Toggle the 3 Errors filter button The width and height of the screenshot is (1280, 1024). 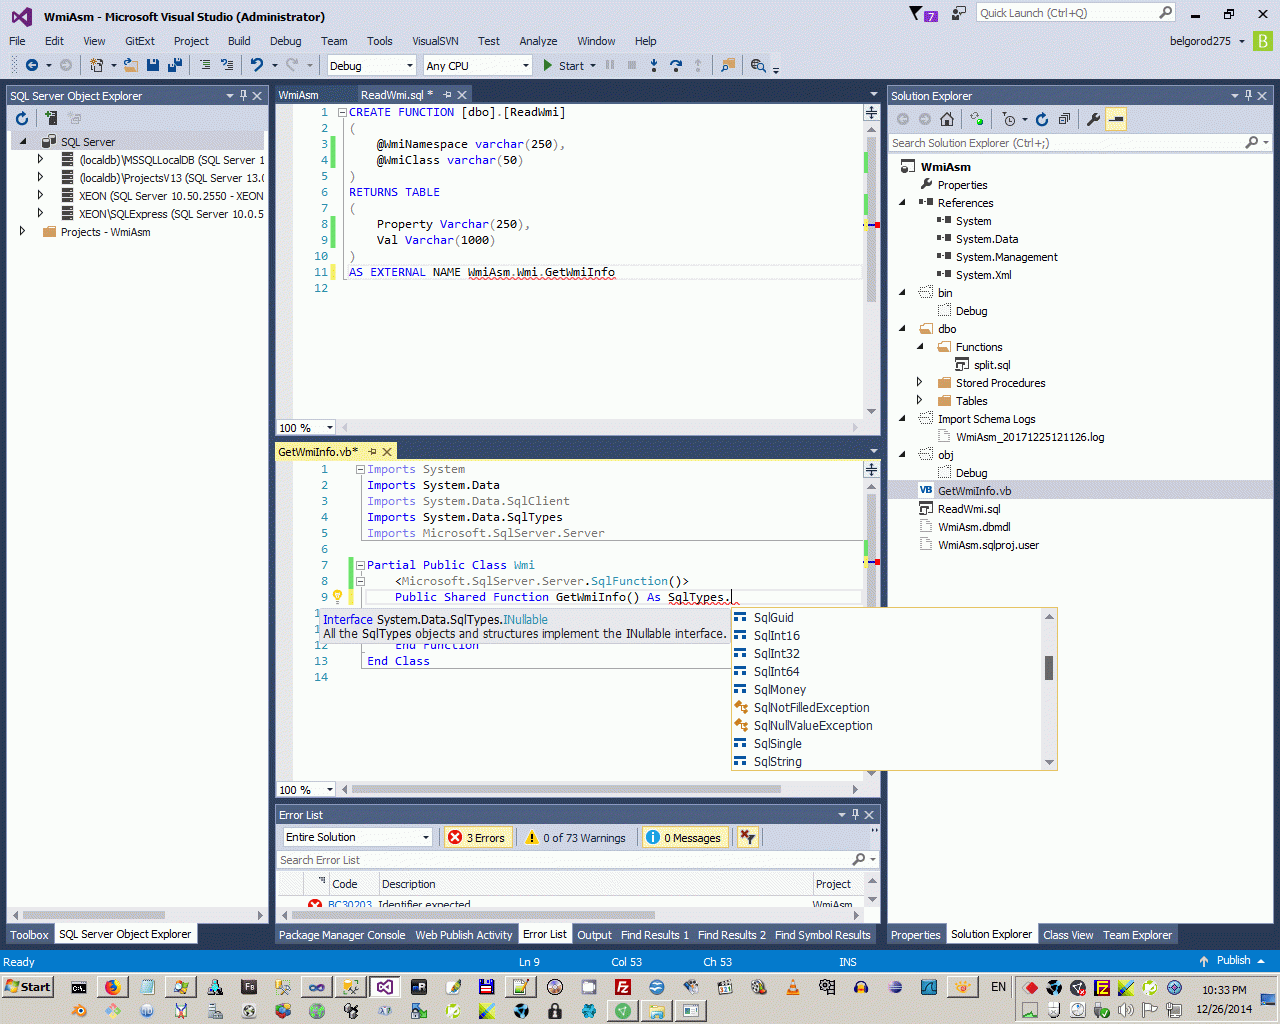click(477, 838)
